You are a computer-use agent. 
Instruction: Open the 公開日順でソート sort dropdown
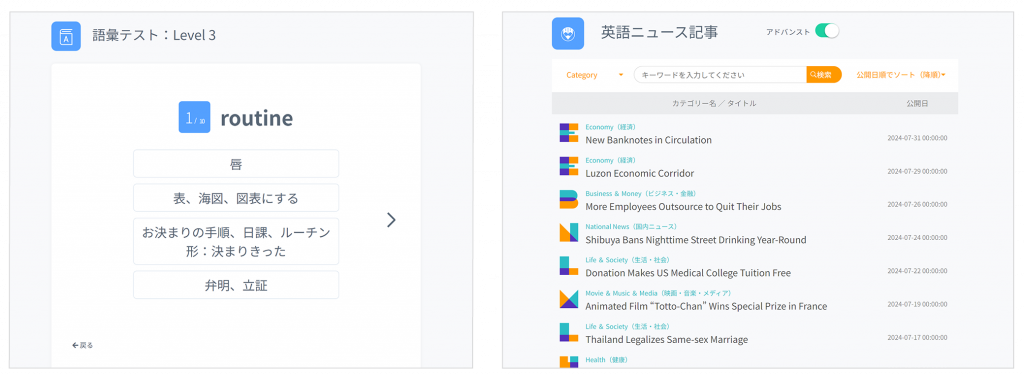tap(901, 75)
